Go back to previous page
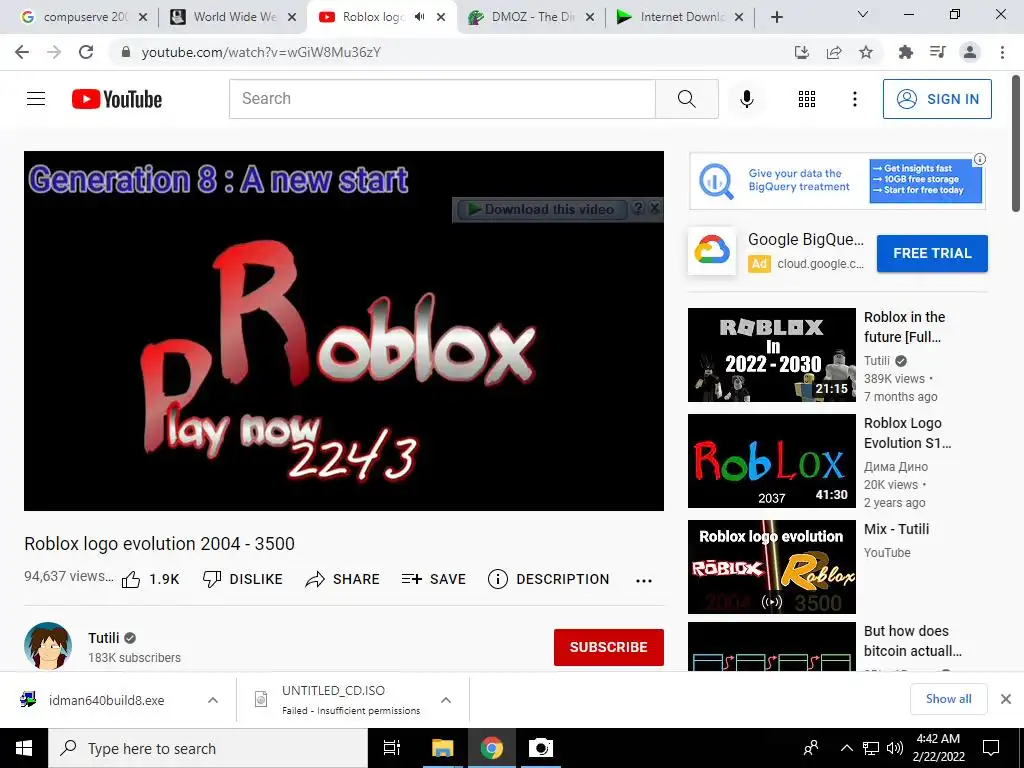 [x=22, y=52]
